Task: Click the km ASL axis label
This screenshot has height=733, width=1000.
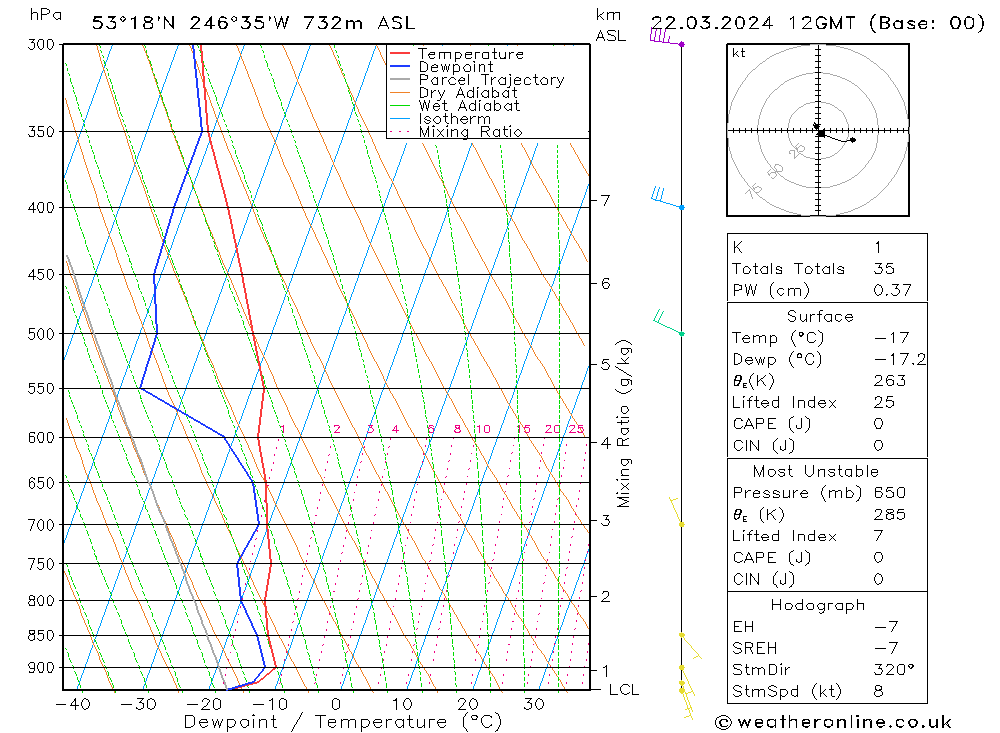Action: coord(610,25)
